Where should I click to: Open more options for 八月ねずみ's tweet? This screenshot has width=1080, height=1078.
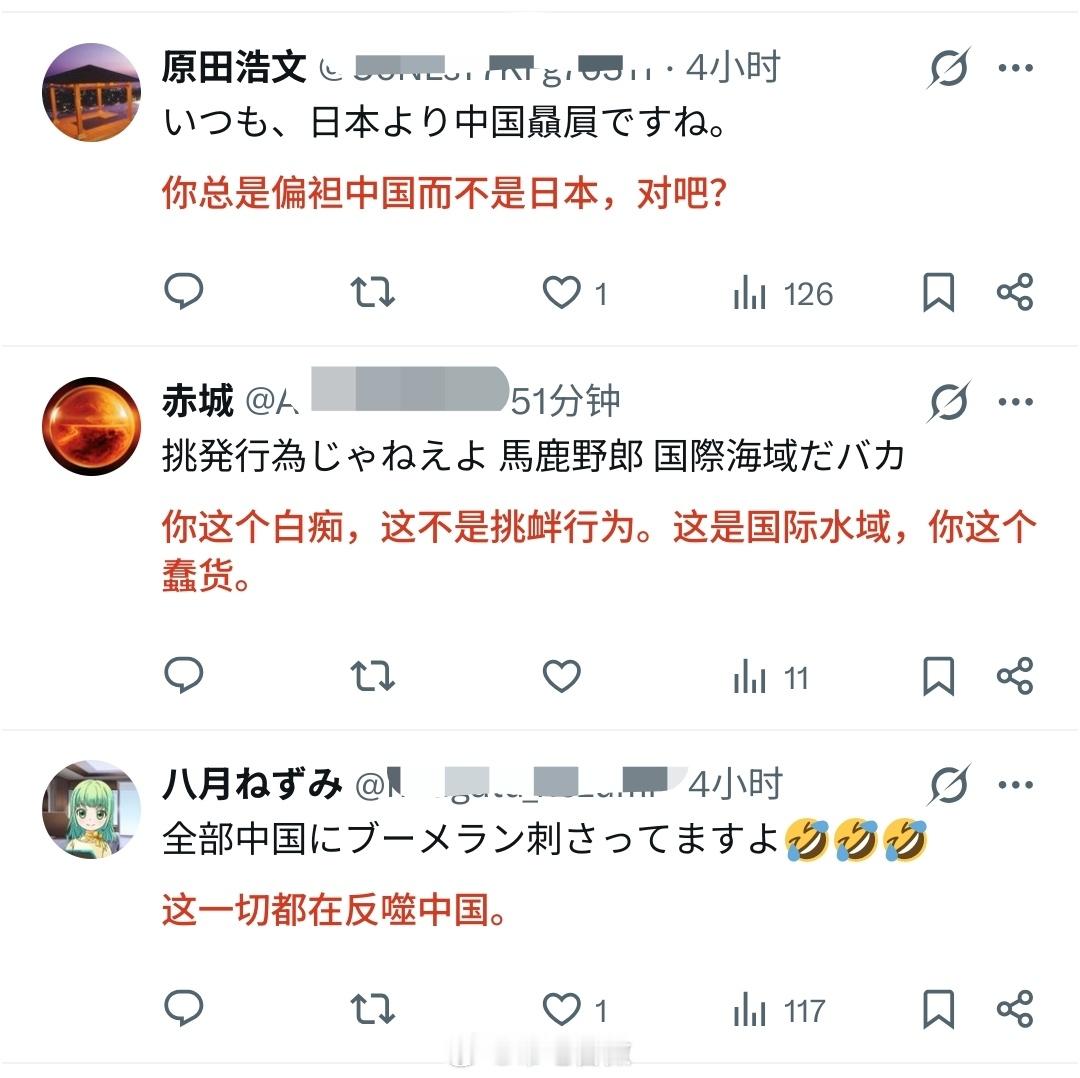(x=1016, y=785)
